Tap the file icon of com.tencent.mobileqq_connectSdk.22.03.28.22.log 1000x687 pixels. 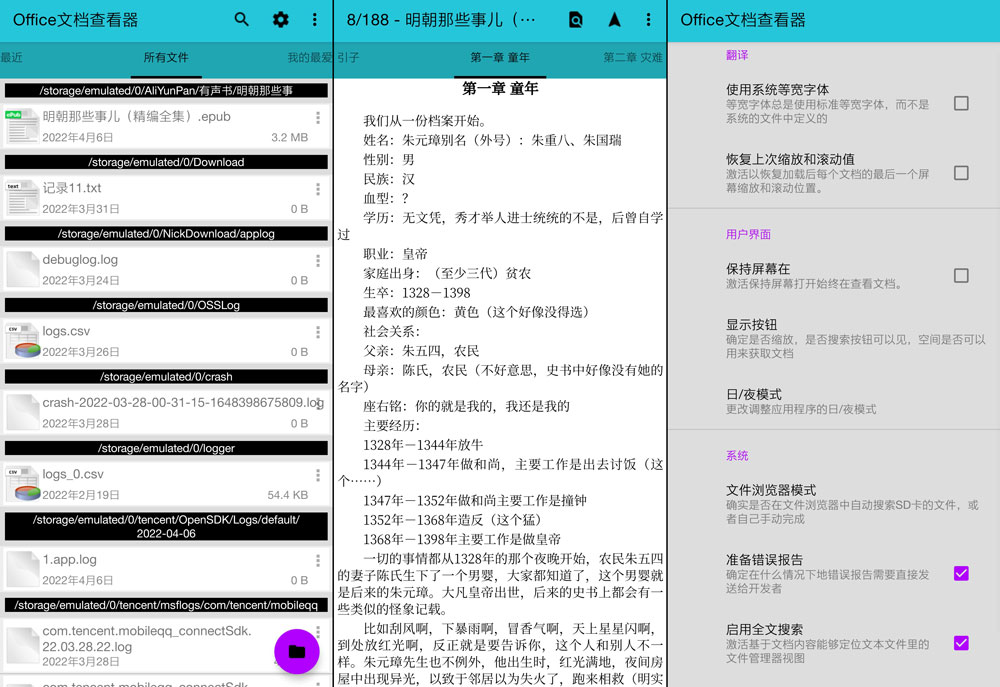22,646
